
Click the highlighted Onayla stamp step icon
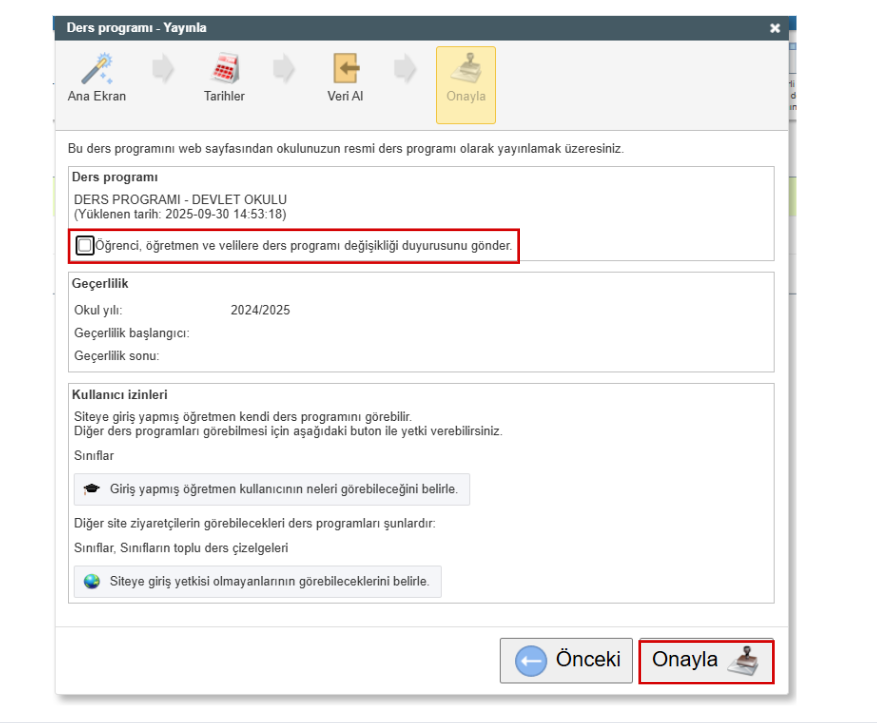pyautogui.click(x=465, y=68)
